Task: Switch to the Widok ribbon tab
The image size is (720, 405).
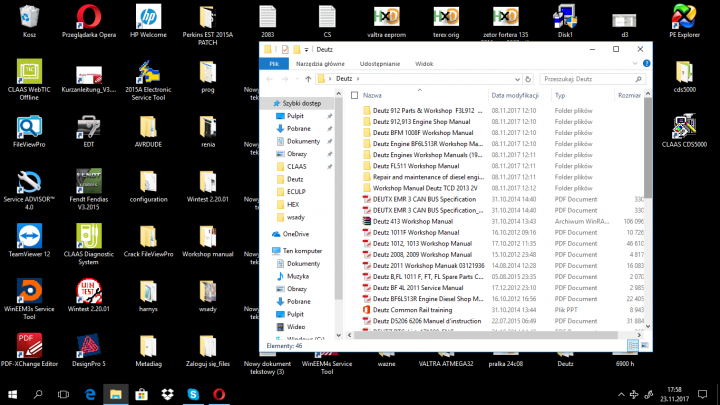Action: (424, 63)
